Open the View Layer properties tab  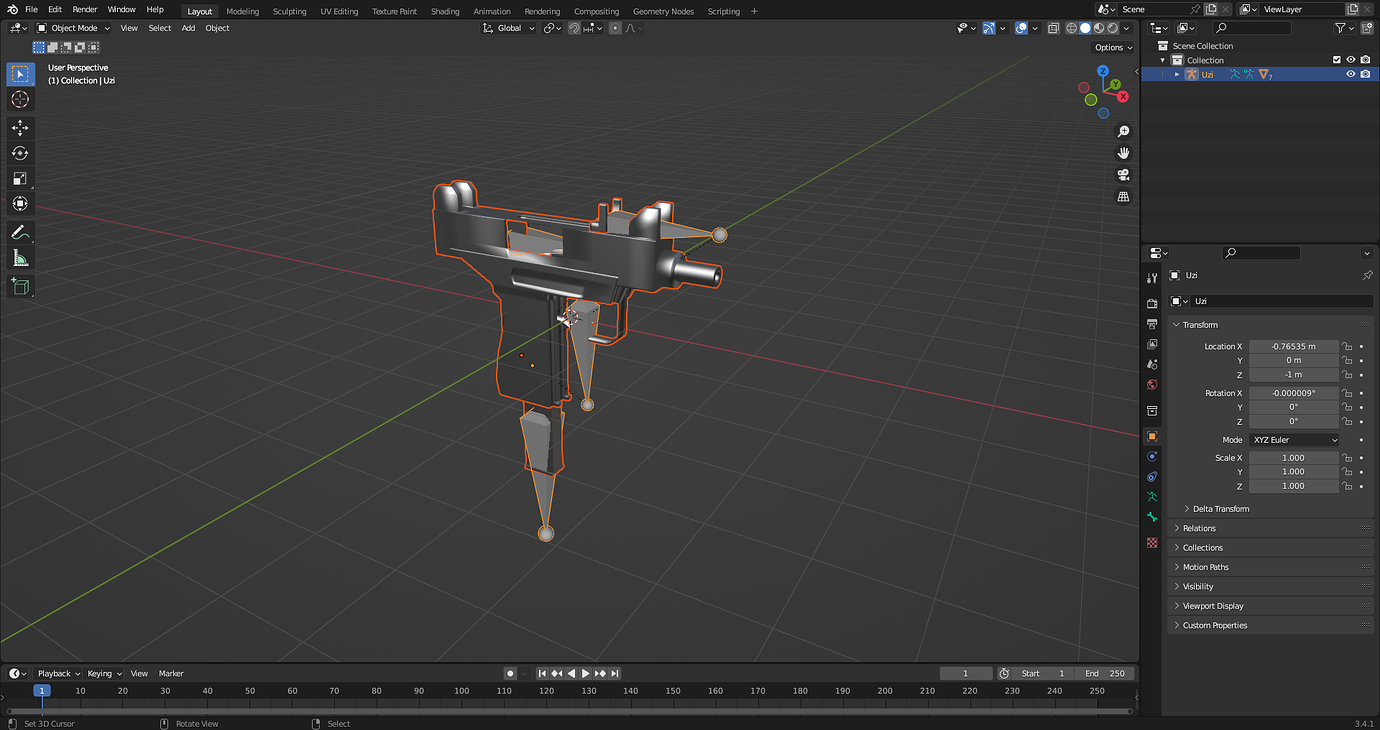click(x=1152, y=344)
